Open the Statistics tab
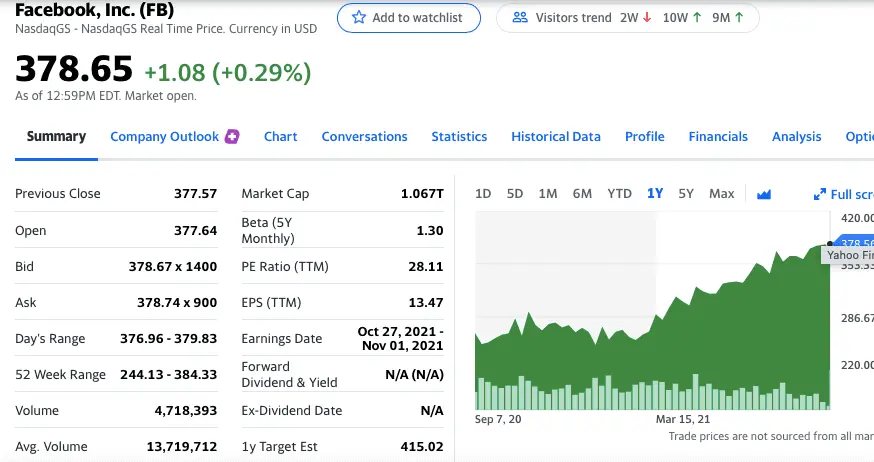Viewport: 874px width, 462px height. tap(459, 137)
